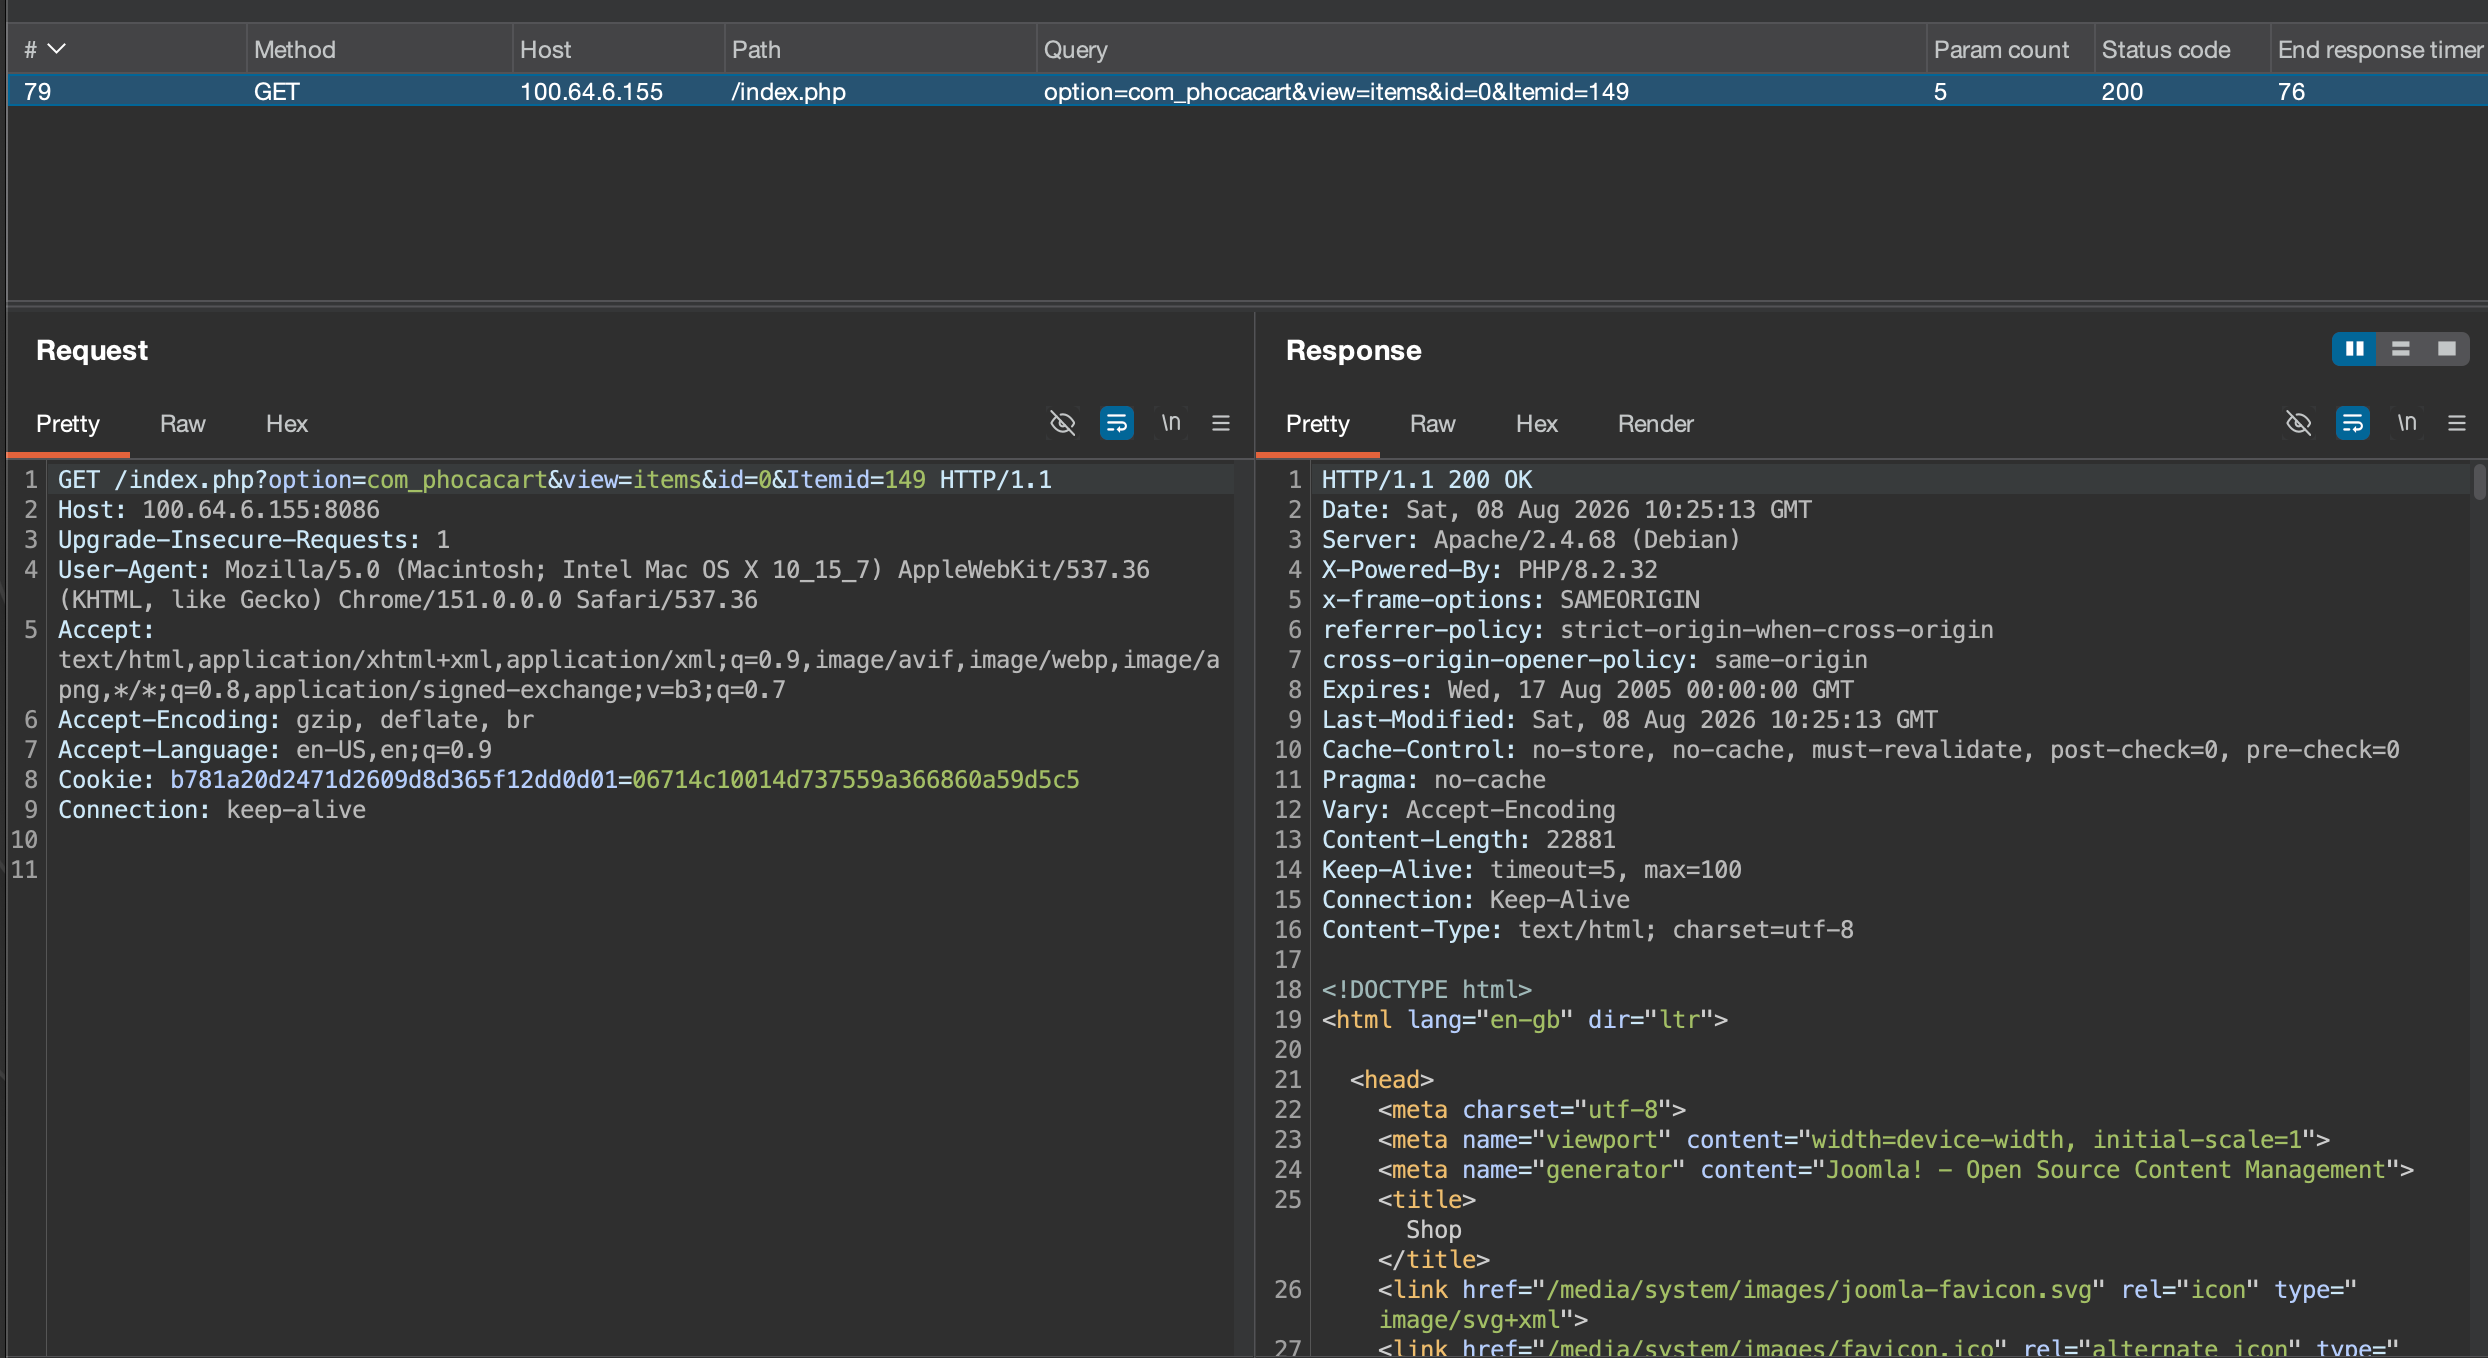Click Server: Apache response header
Viewport: 2488px width, 1358px height.
pos(1531,540)
